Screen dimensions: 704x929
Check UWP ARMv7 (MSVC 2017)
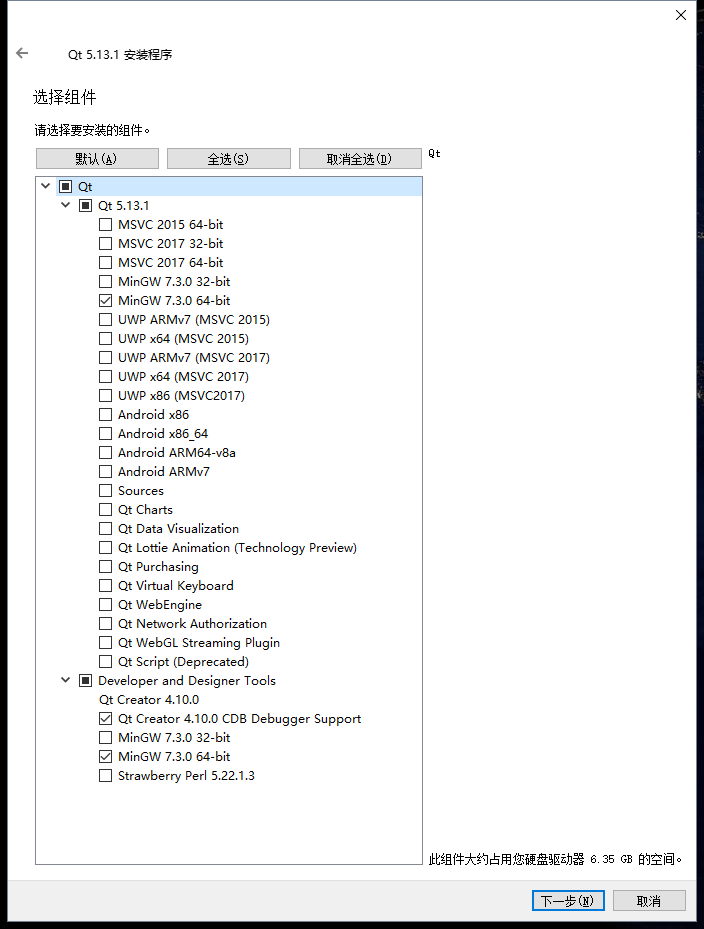click(x=105, y=357)
